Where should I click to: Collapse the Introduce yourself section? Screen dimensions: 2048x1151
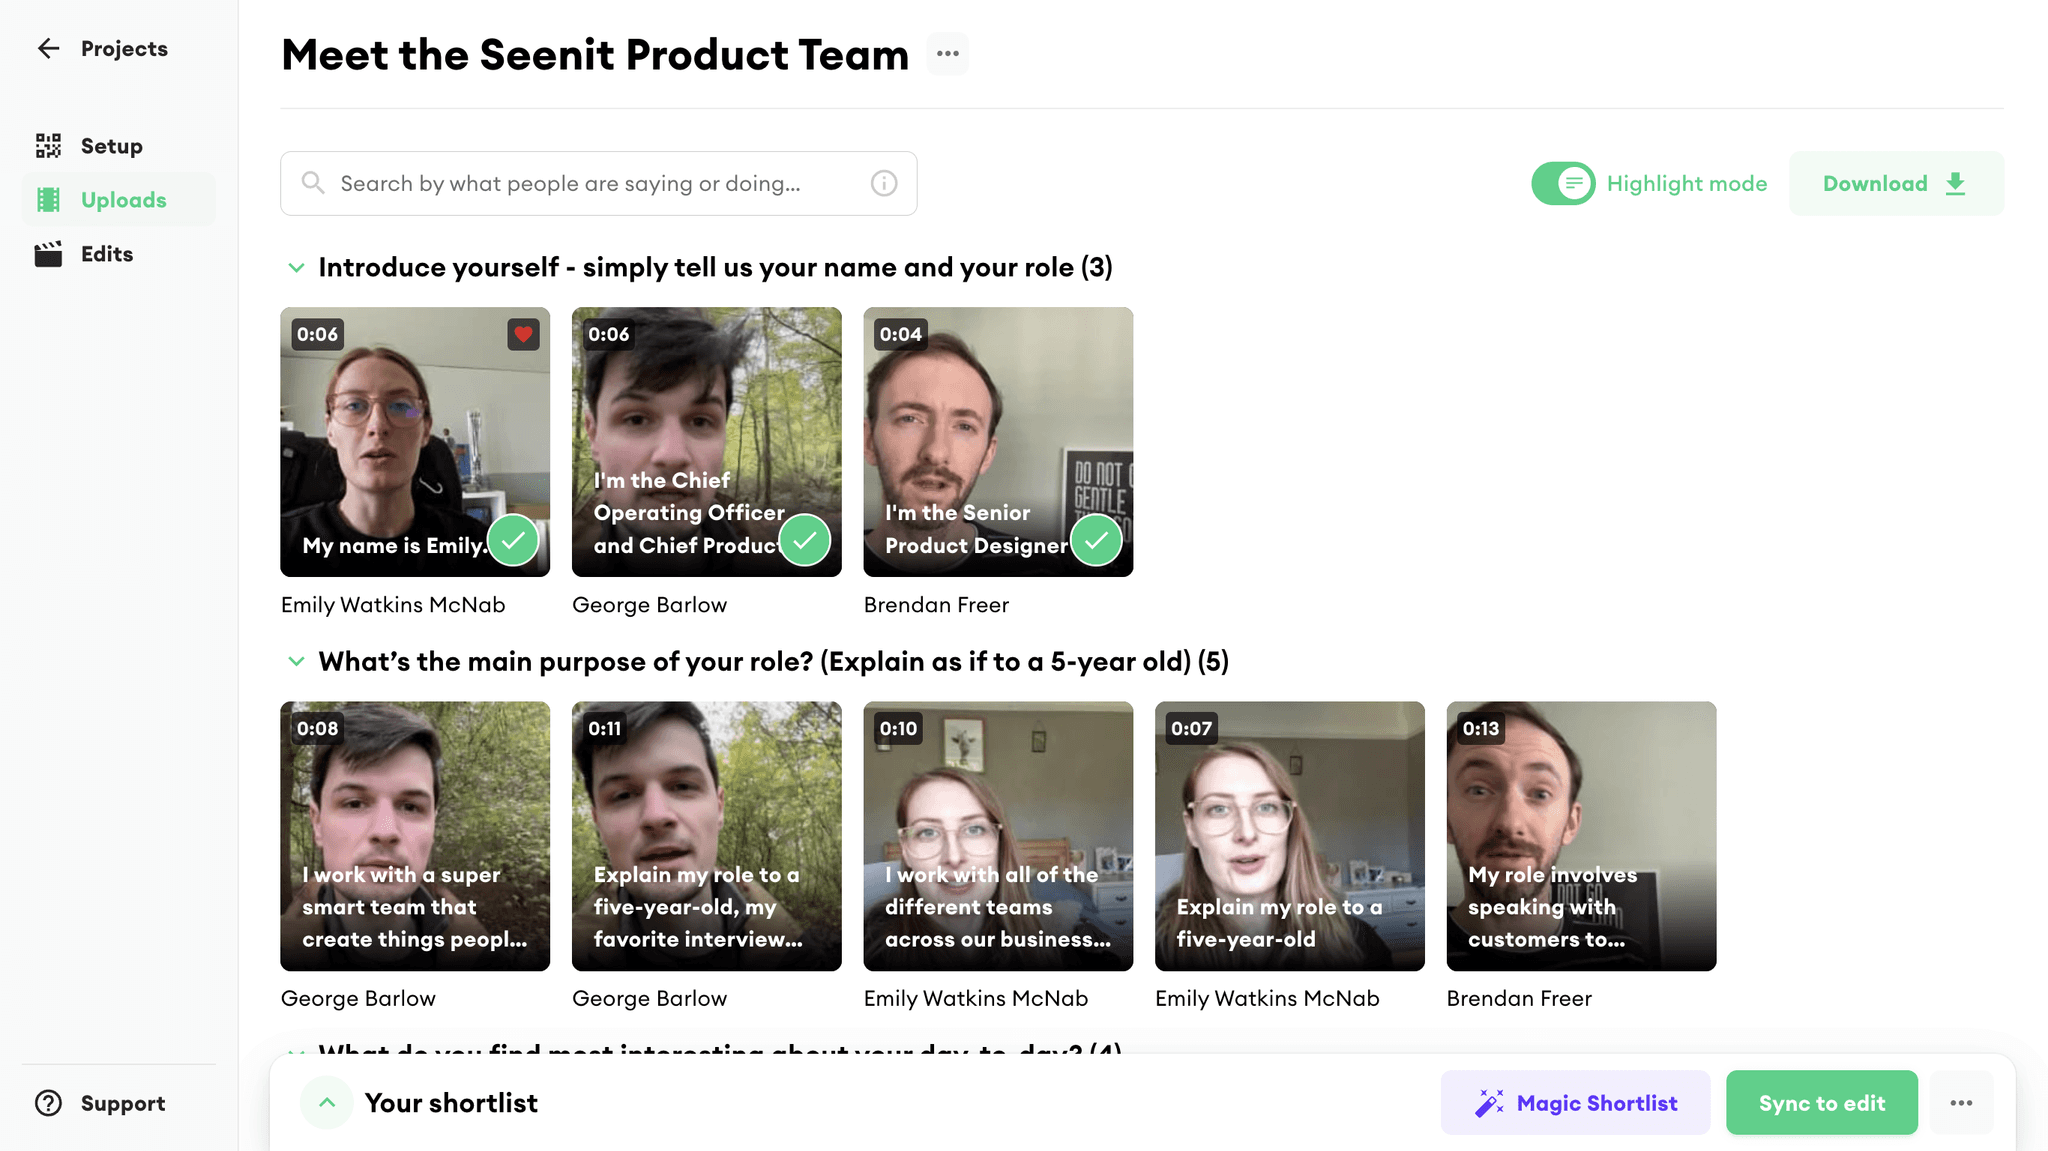[296, 267]
